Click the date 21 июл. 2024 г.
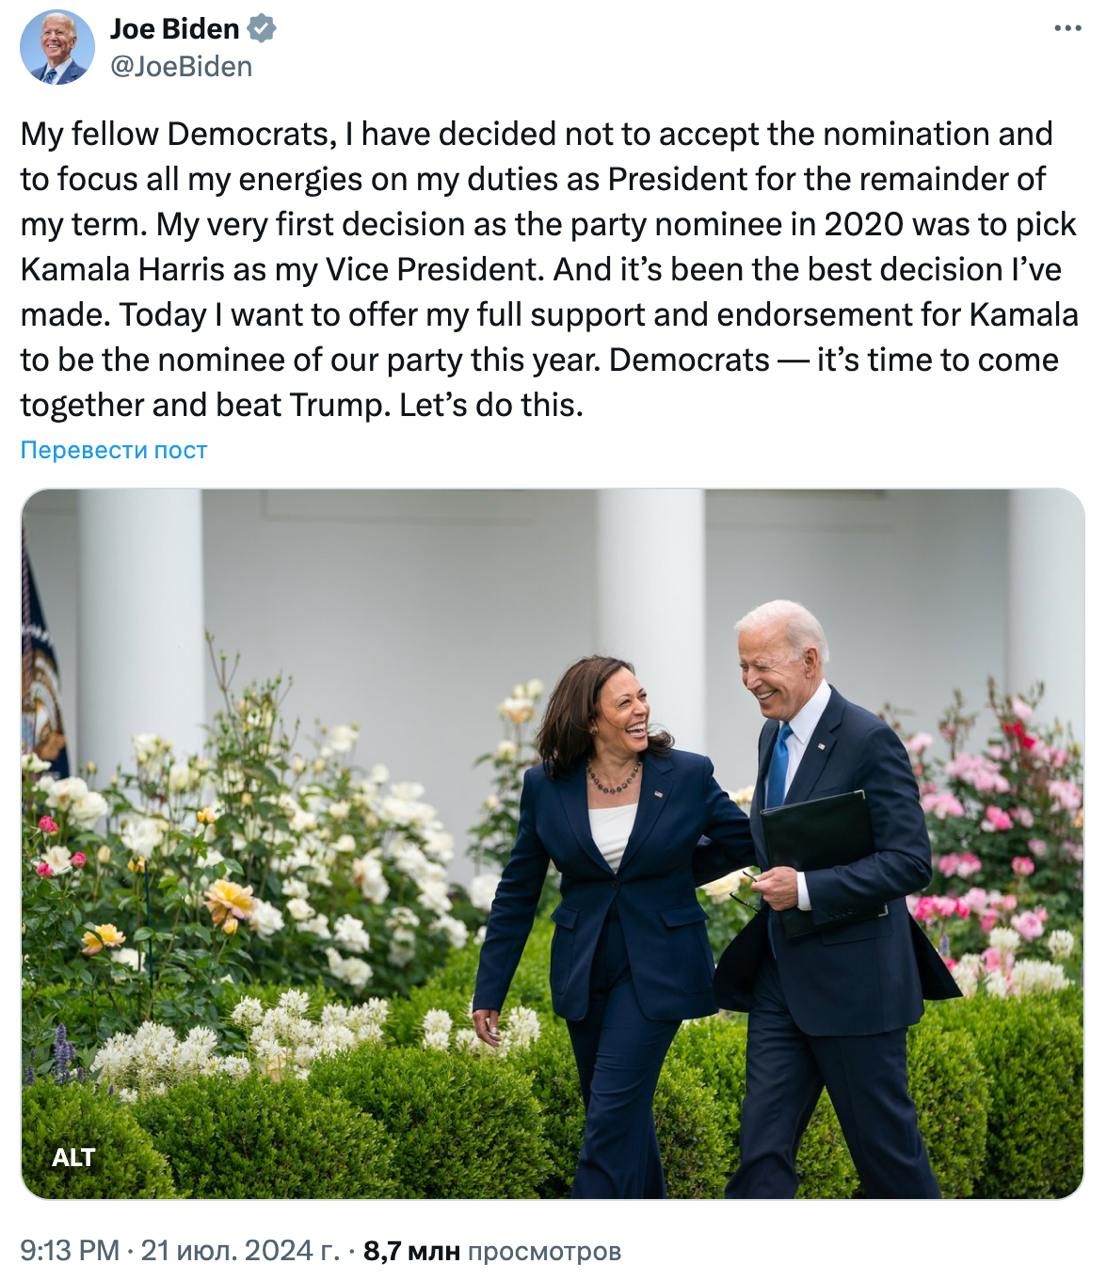This screenshot has height=1280, width=1107. [x=240, y=1250]
